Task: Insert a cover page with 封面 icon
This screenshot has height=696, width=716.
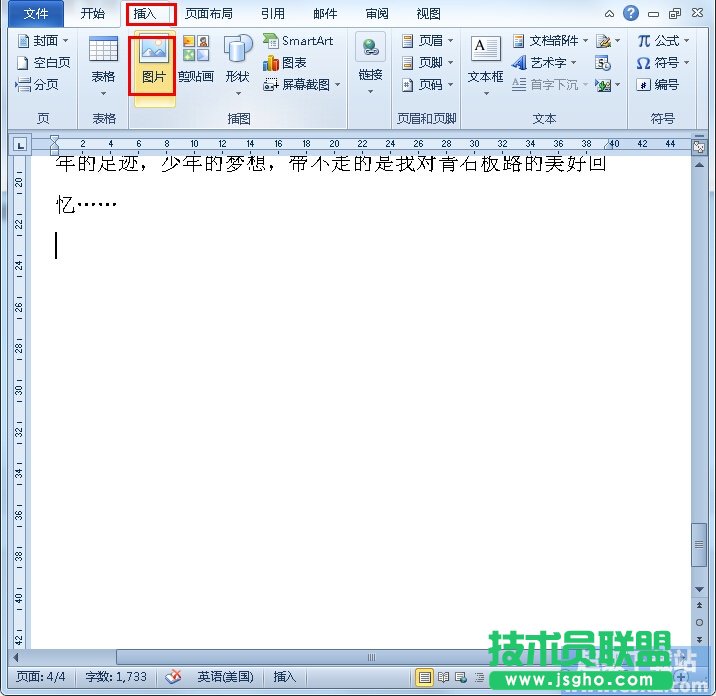Action: pos(23,41)
